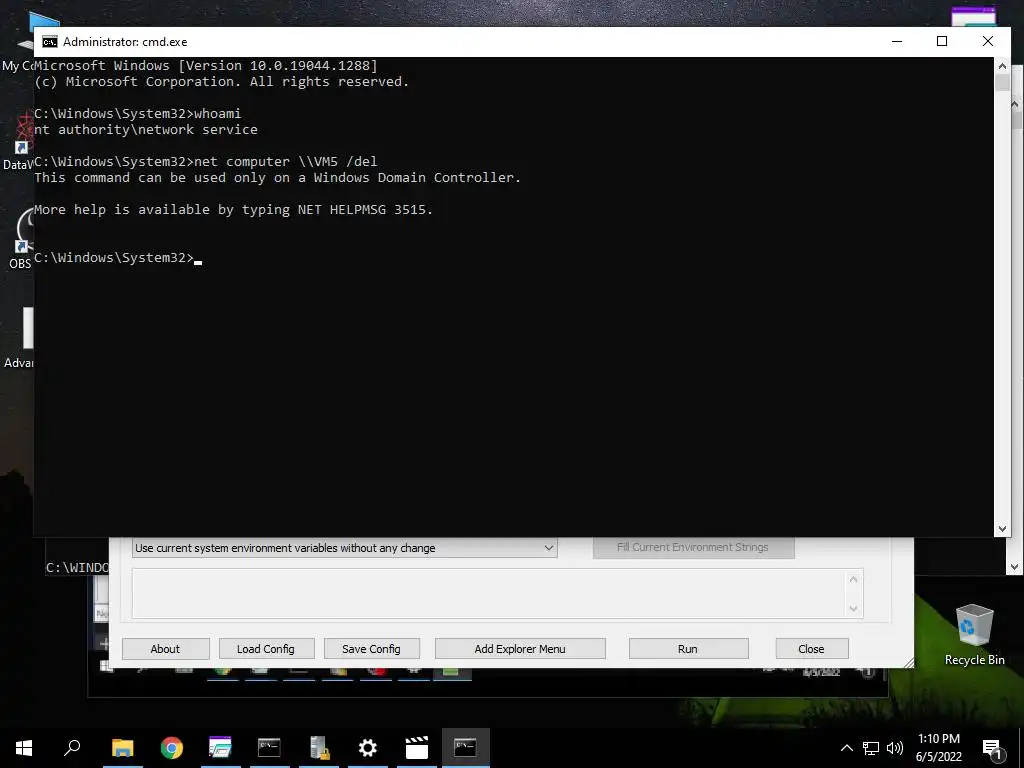The image size is (1024, 768).
Task: Click 'net computer \\VM5 /del' command text
Action: (x=285, y=161)
